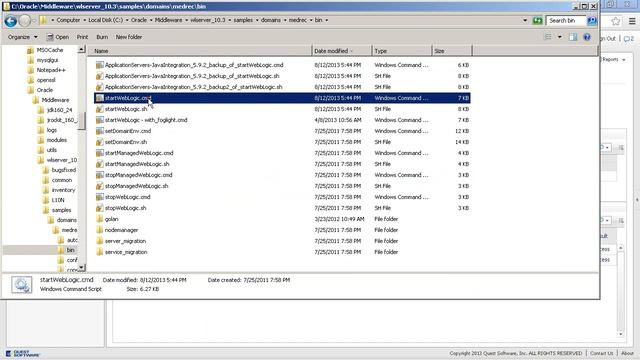Click the browser bookmark star icon
Screen dimensions: 640x360
616,21
